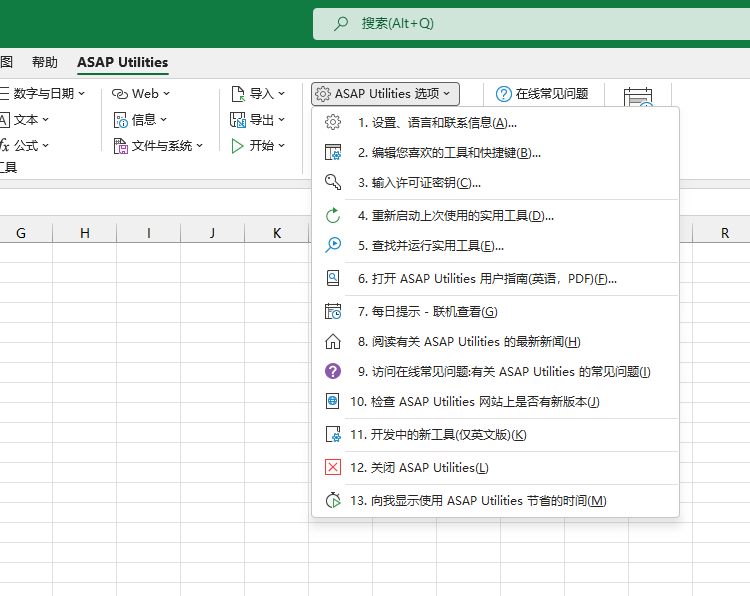This screenshot has width=750, height=596.
Task: Select column K header
Action: (277, 233)
